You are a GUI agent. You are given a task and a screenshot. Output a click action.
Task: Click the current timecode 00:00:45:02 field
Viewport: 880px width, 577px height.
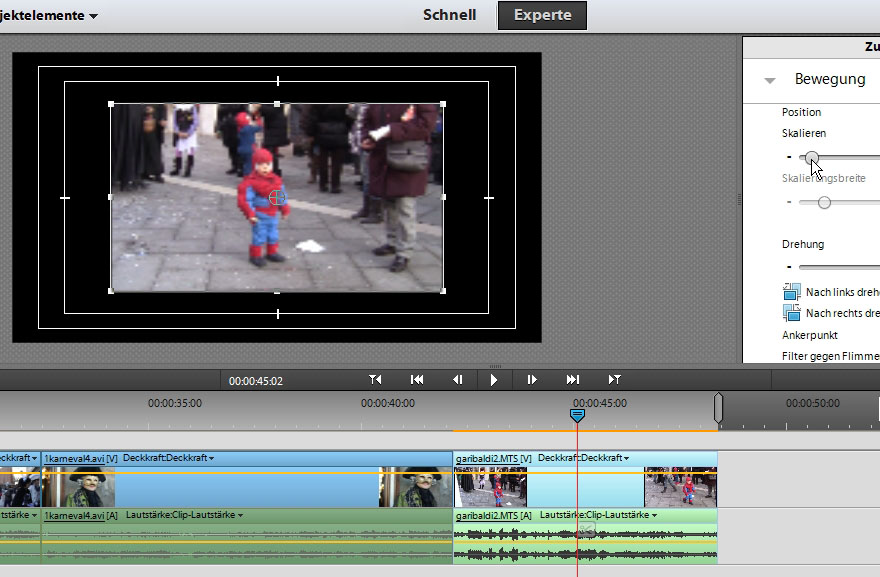[x=255, y=381]
